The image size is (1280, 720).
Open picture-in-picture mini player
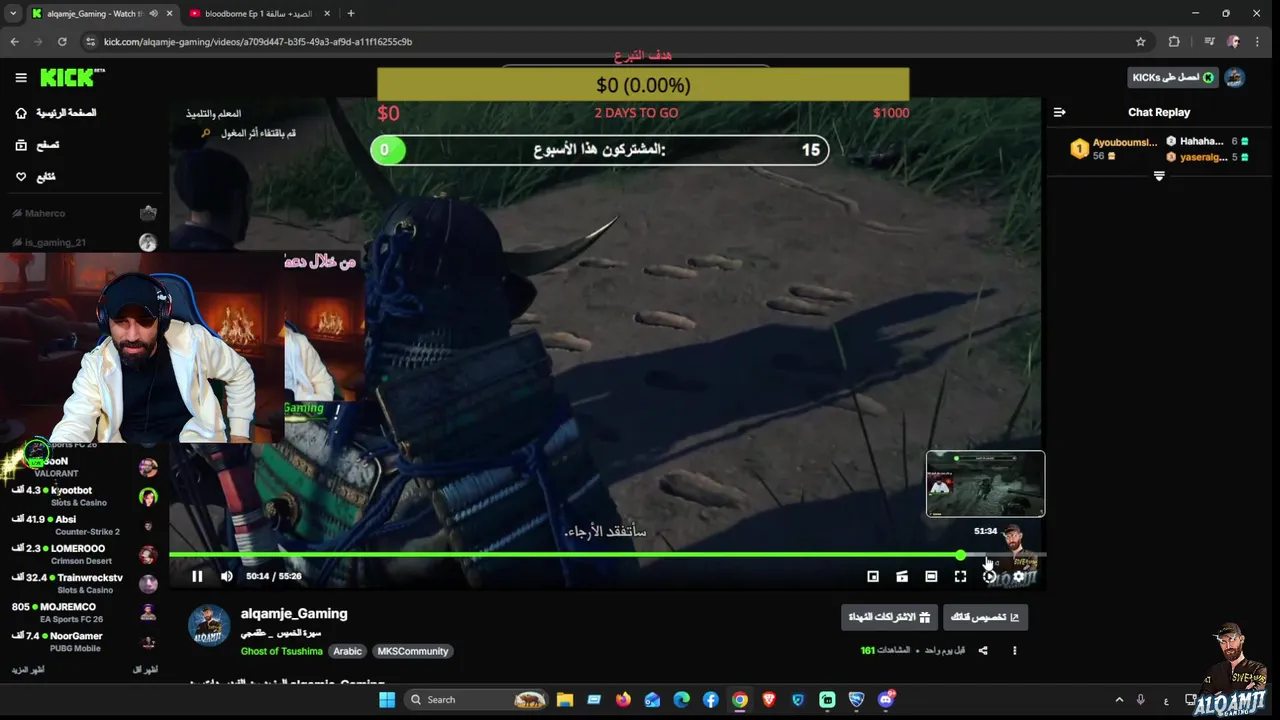[x=873, y=576]
